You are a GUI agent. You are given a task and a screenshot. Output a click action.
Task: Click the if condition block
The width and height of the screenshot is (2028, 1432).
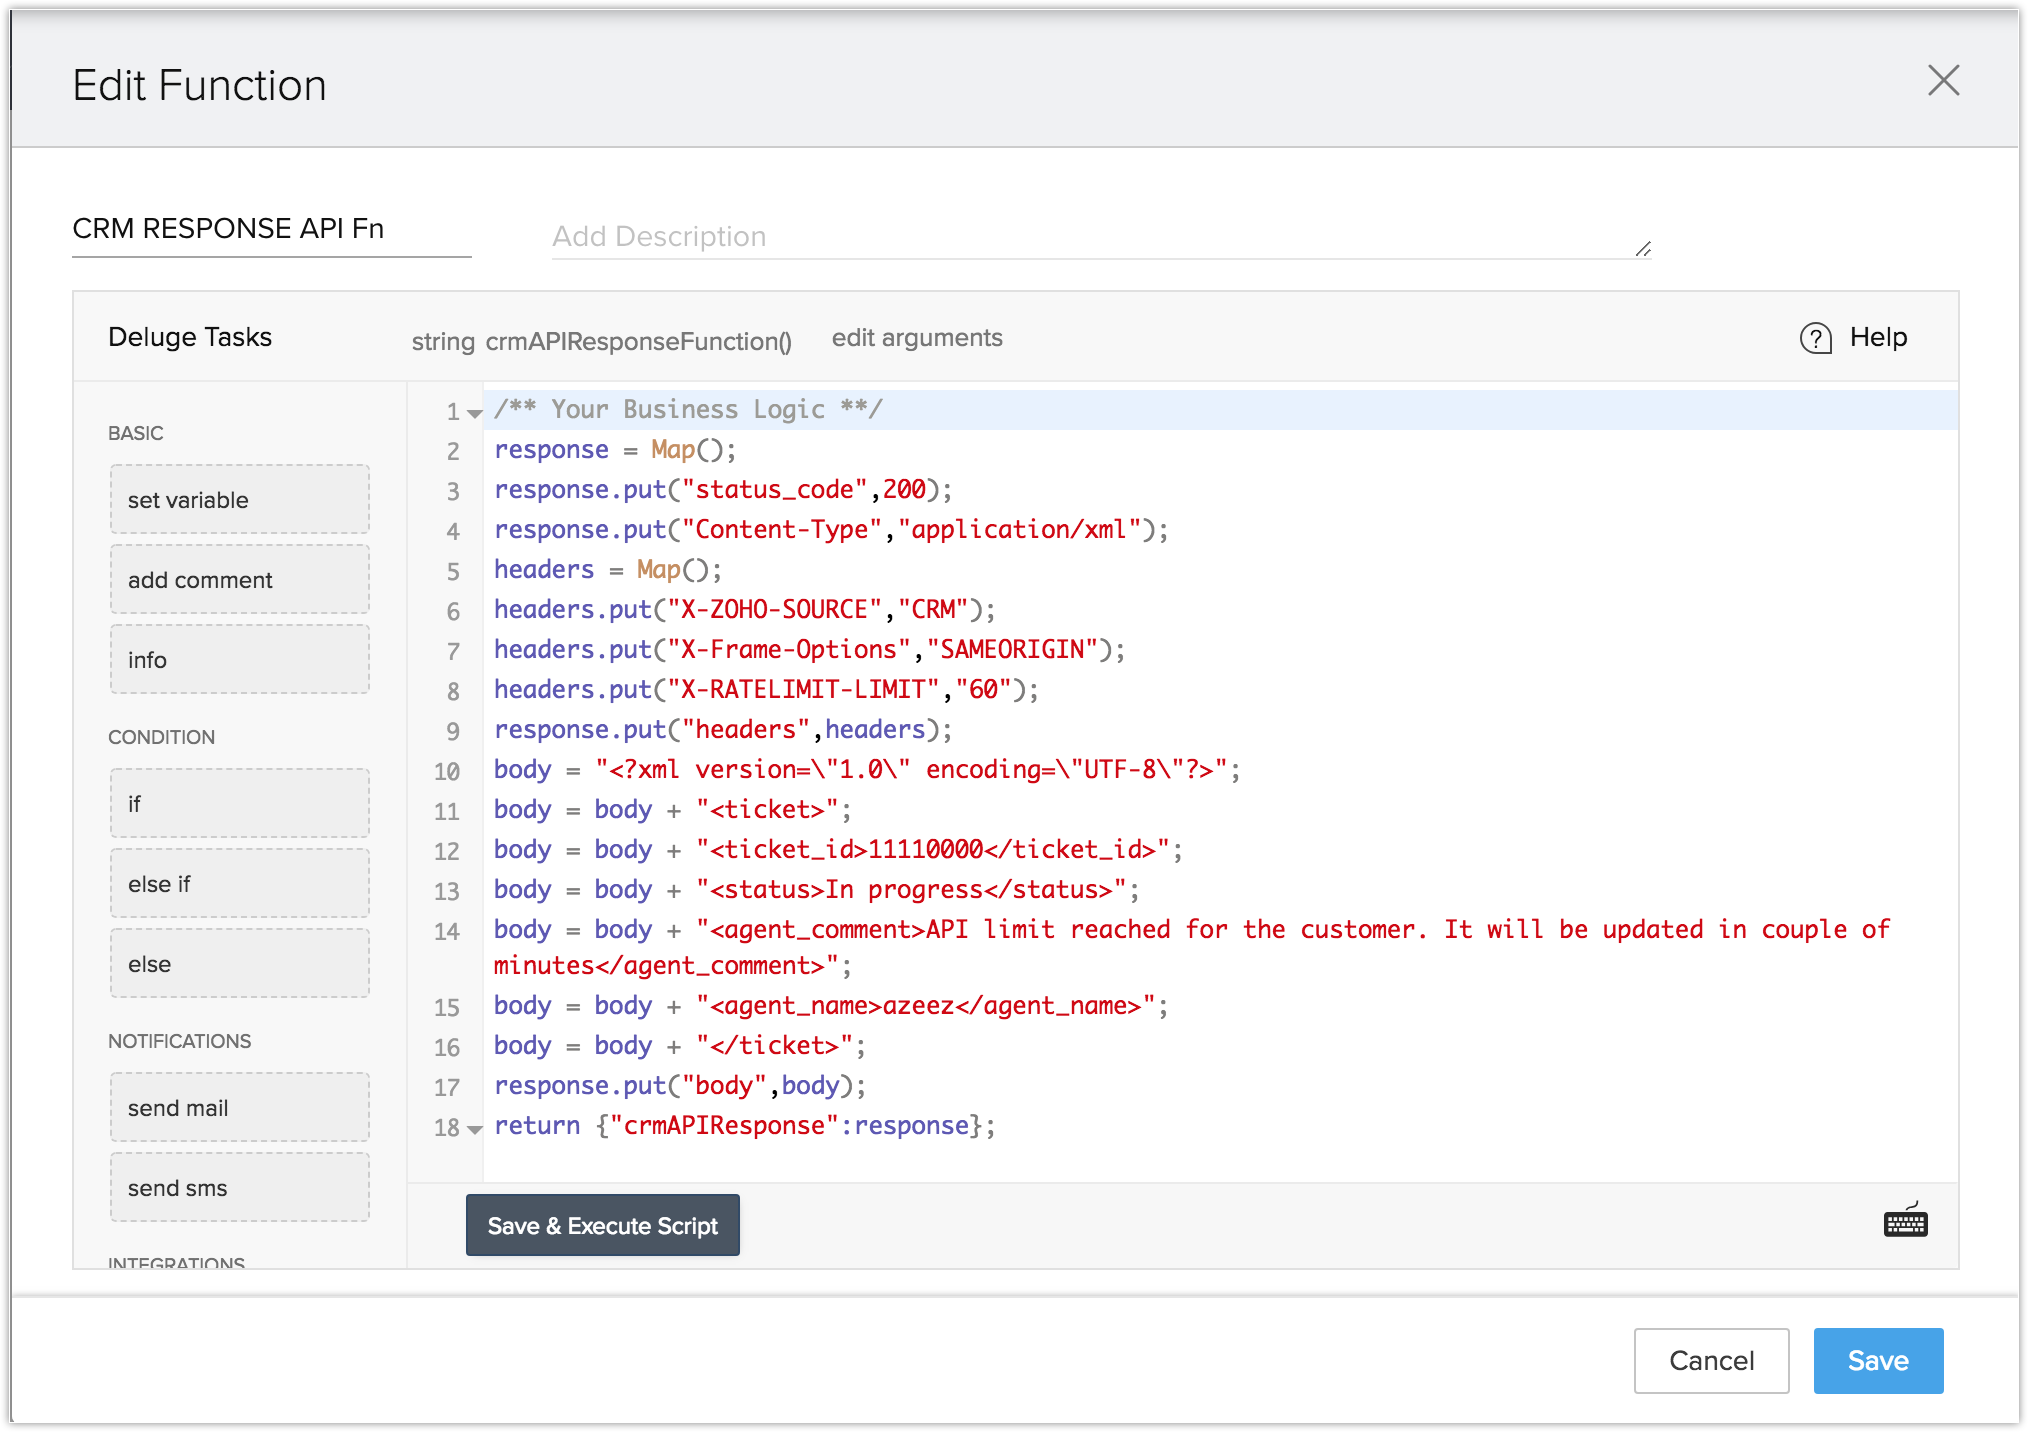pyautogui.click(x=240, y=804)
